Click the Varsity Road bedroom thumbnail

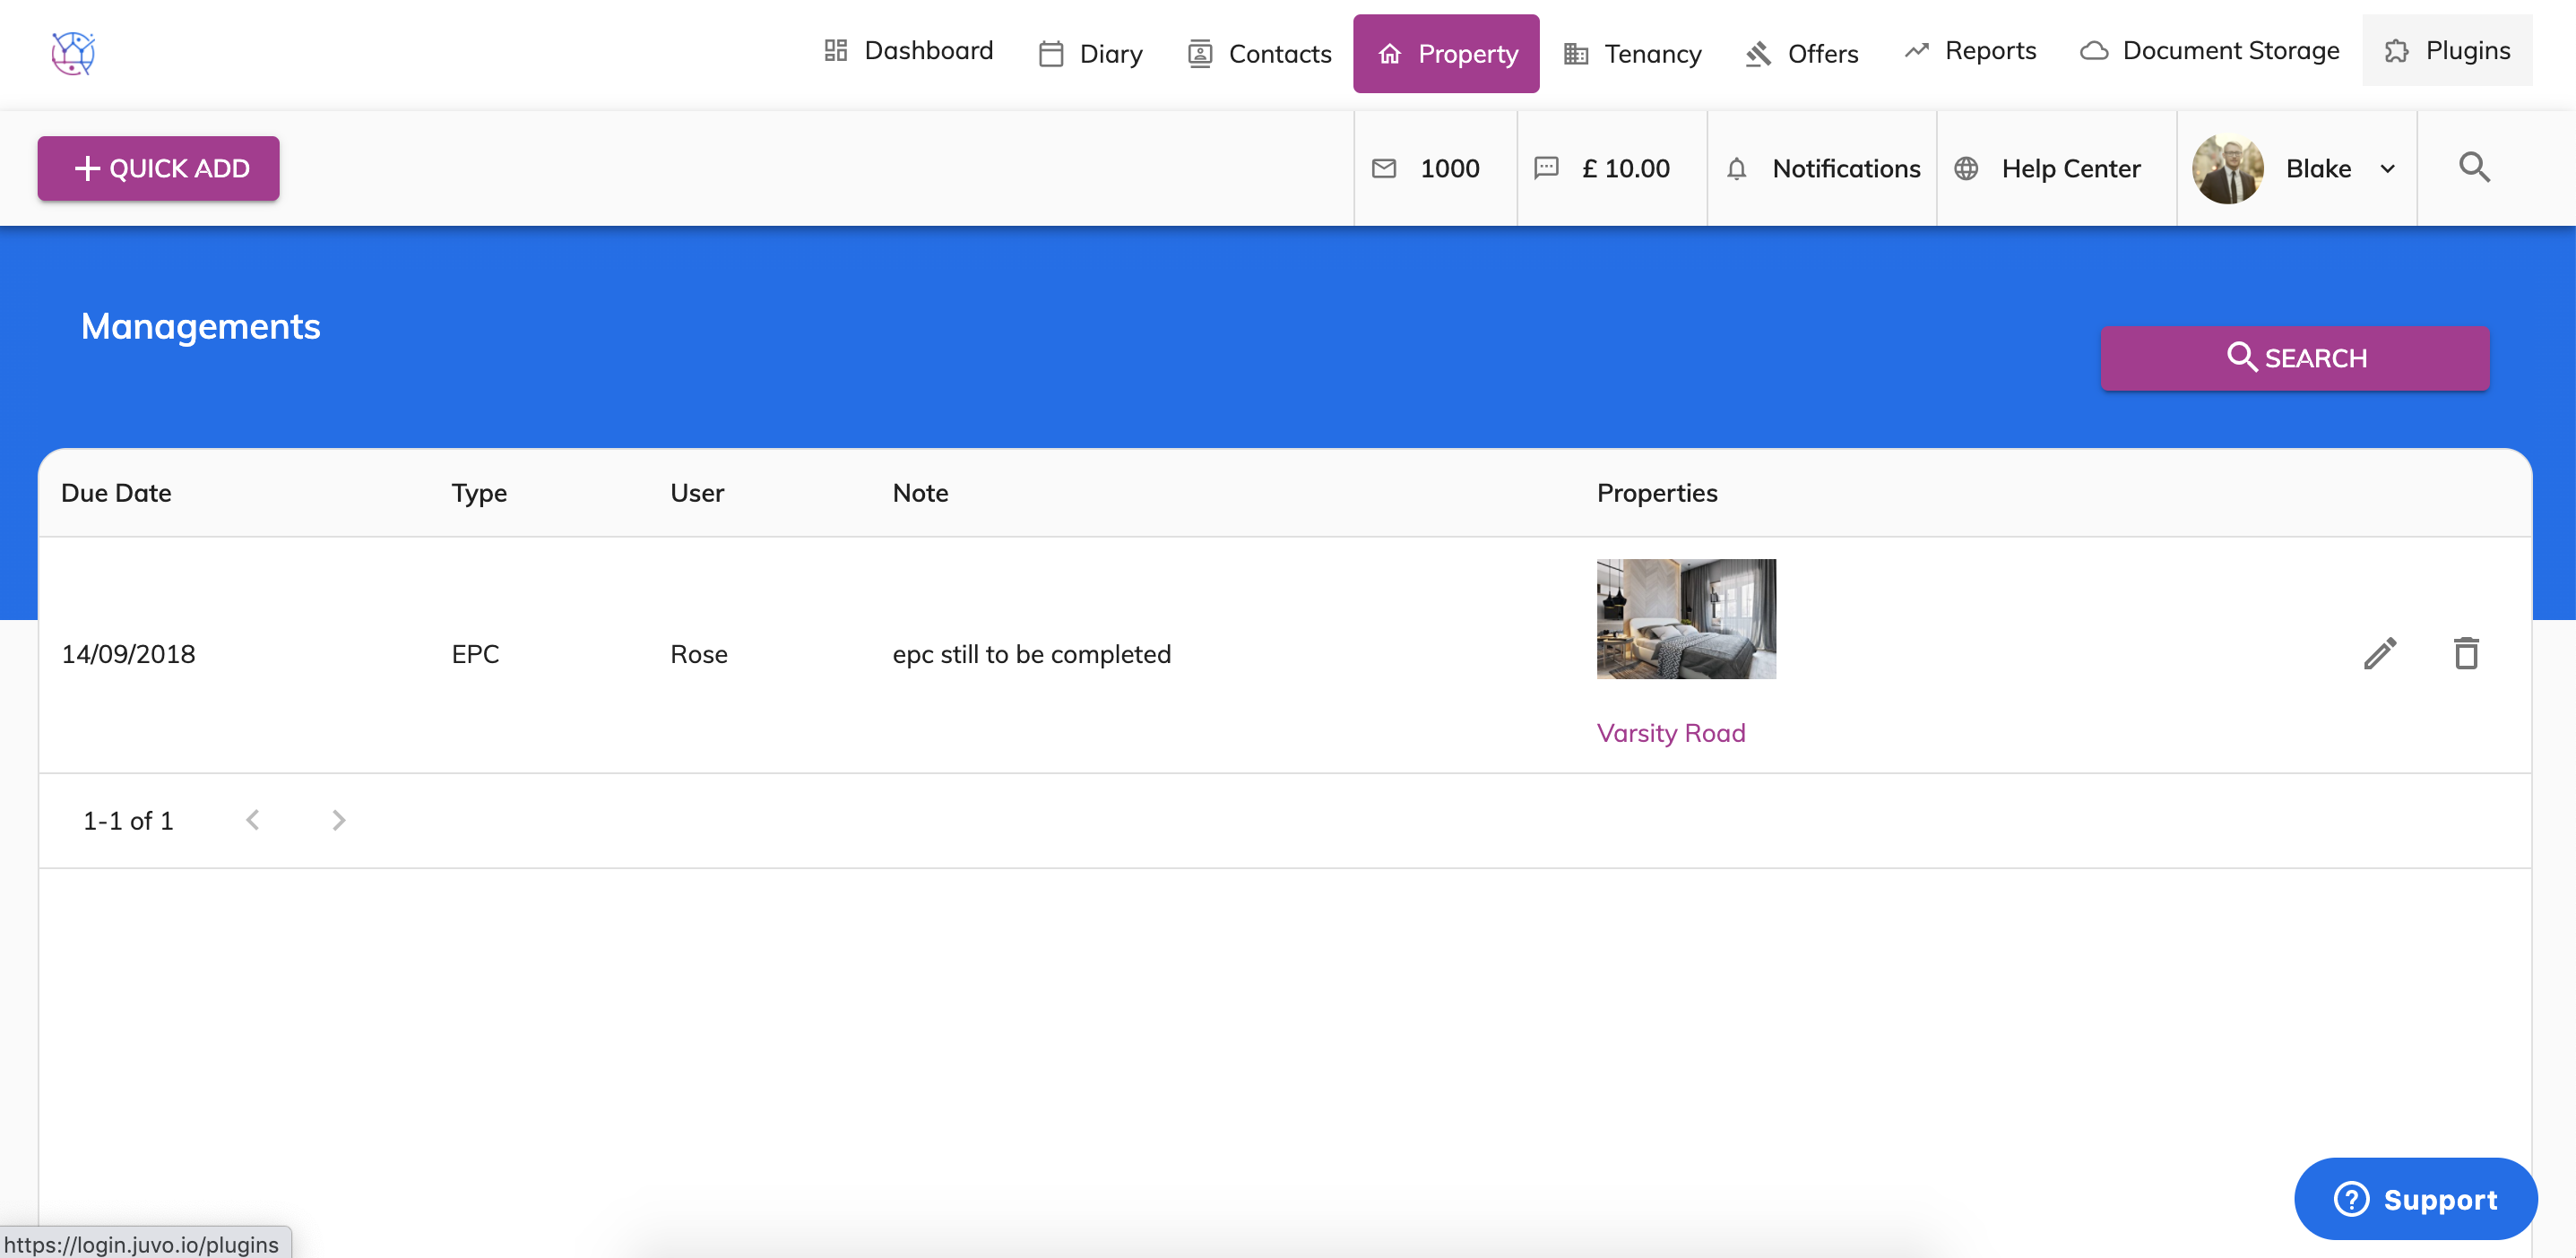coord(1686,619)
